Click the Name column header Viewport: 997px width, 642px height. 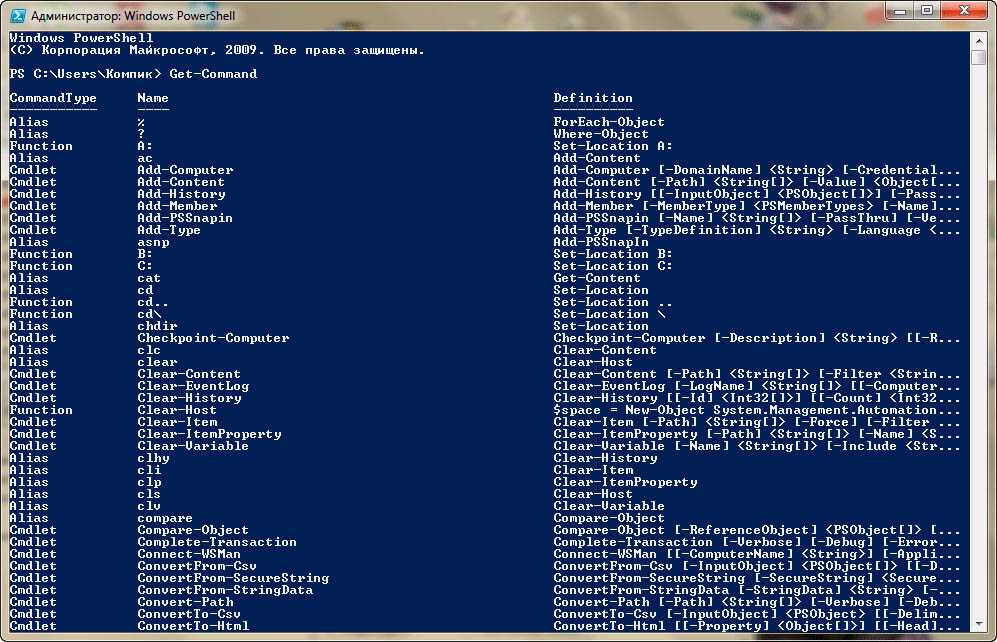pyautogui.click(x=153, y=98)
